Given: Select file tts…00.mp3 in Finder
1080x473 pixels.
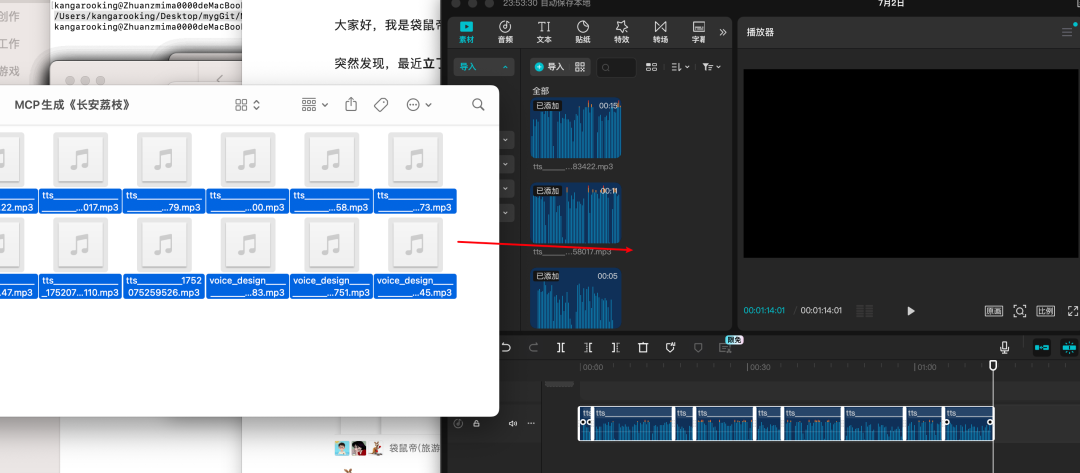Looking at the screenshot, I should 248,173.
